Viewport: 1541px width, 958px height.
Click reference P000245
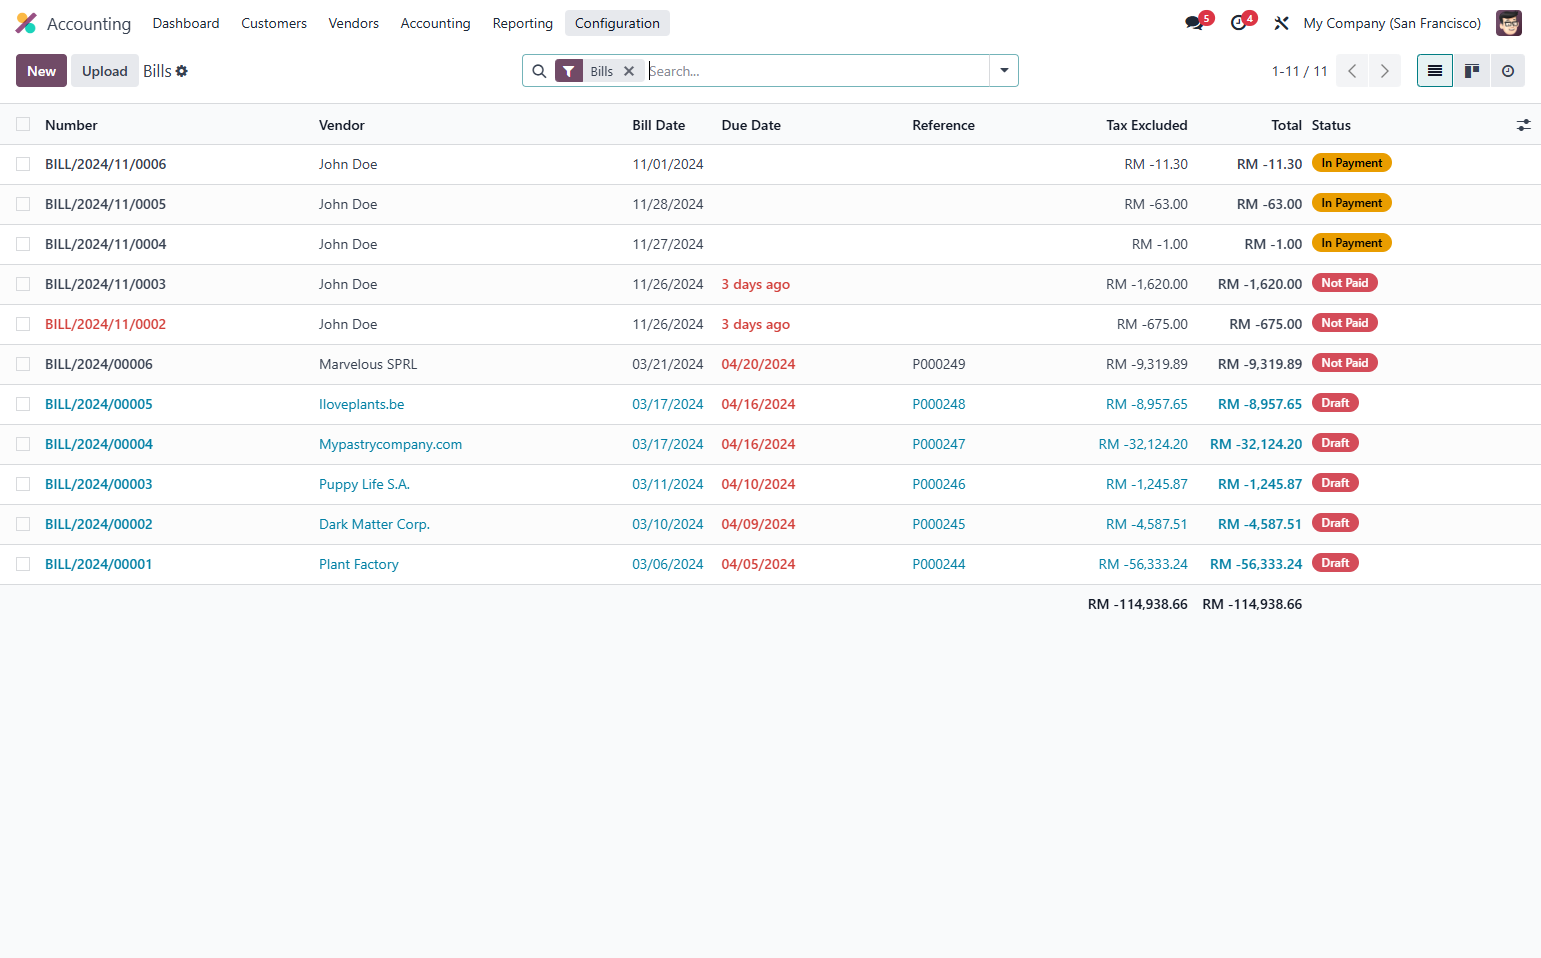(x=939, y=524)
